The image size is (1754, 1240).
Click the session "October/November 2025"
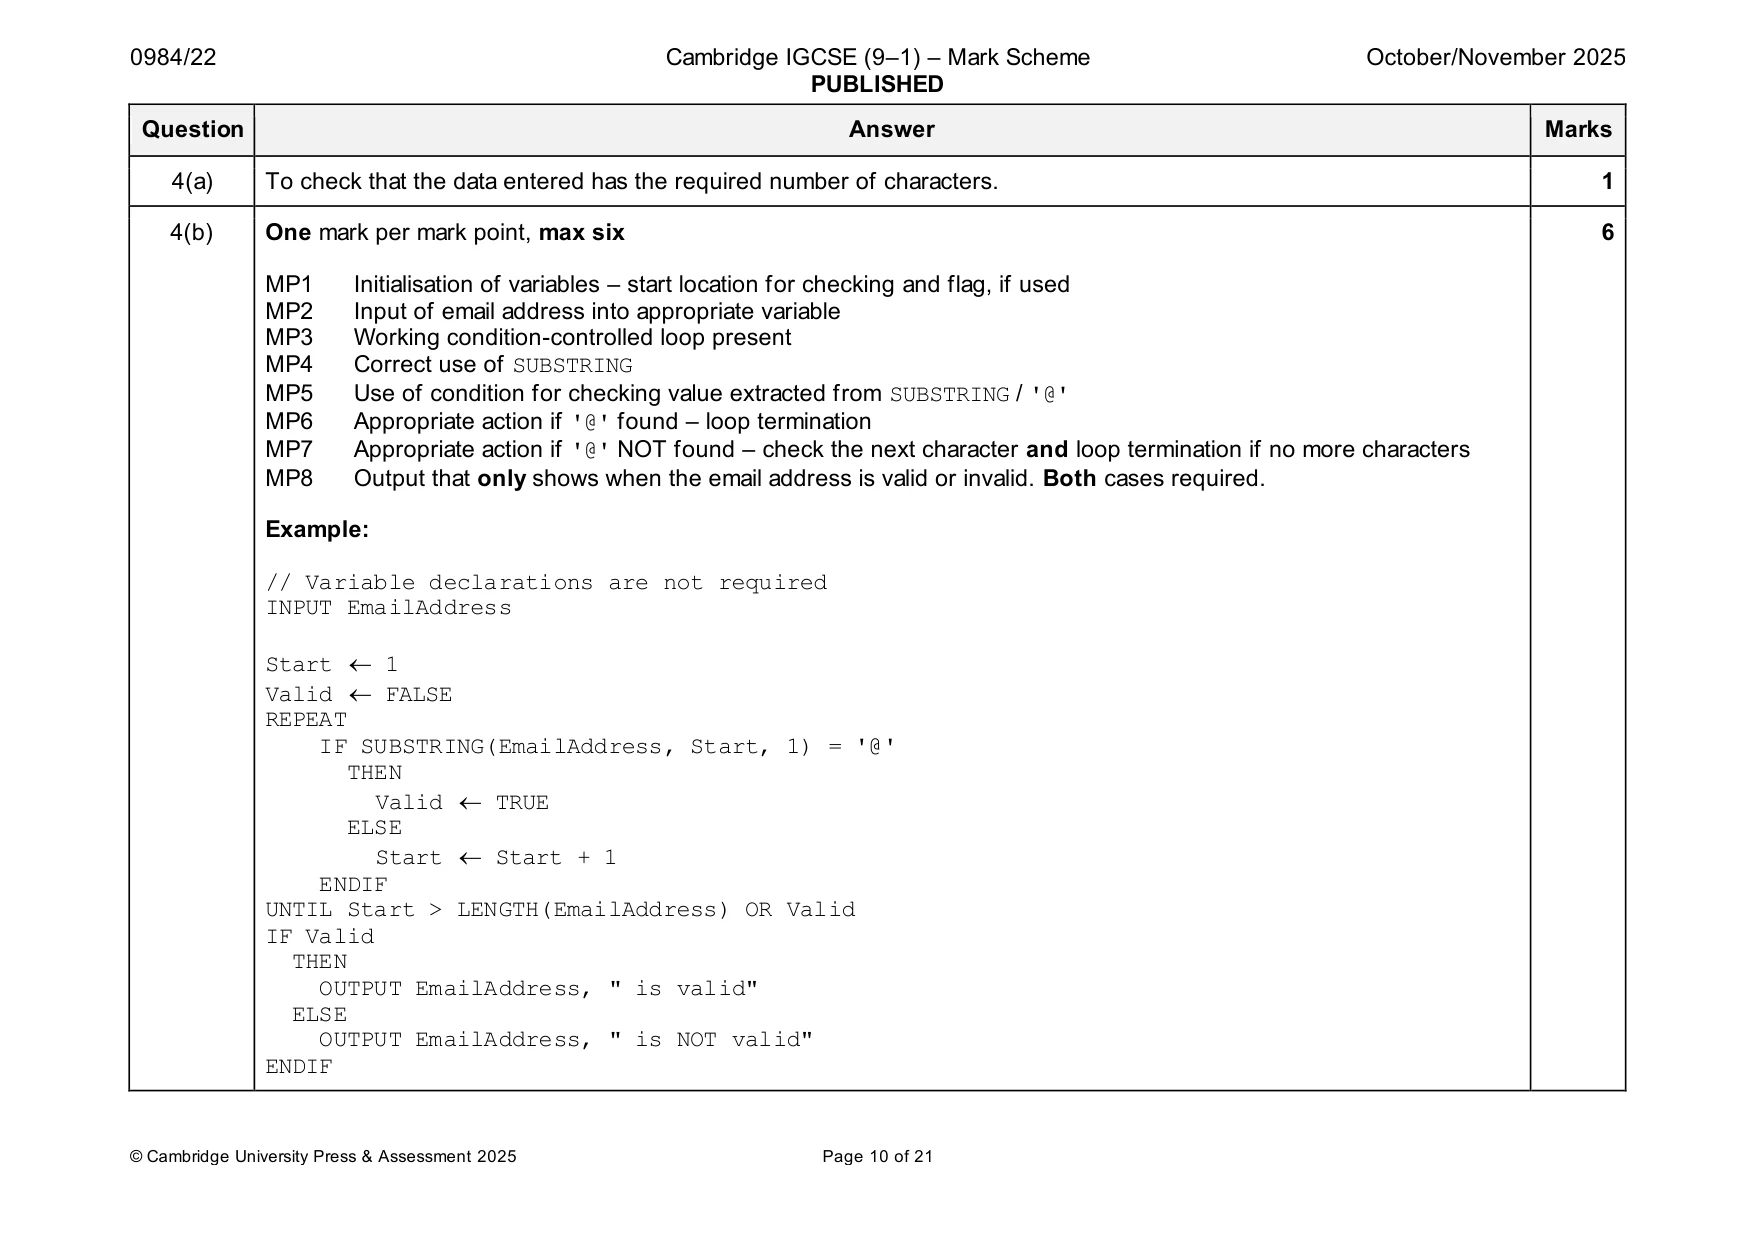(x=1495, y=57)
